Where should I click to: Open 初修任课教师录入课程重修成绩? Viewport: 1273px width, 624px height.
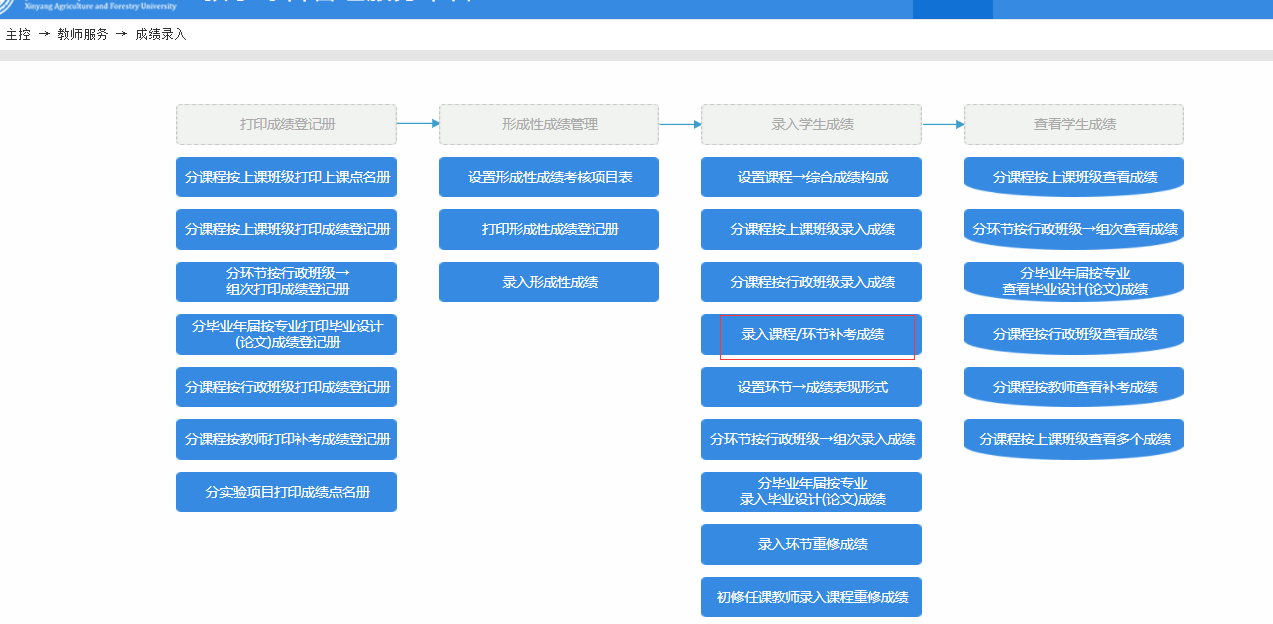coord(811,597)
